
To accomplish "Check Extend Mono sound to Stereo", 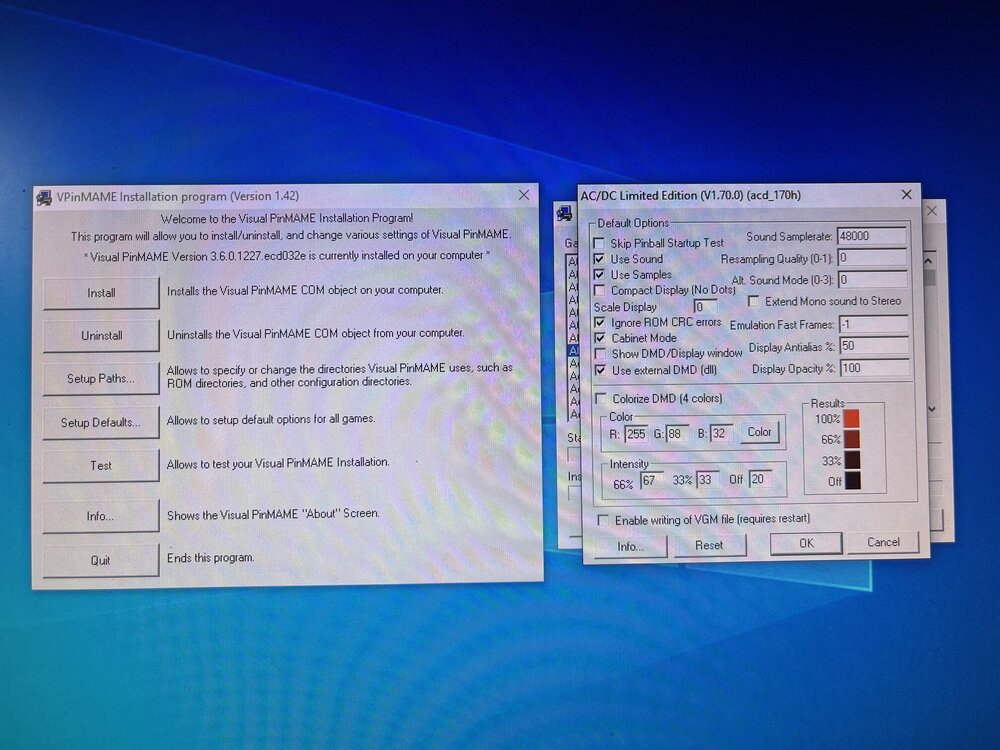I will click(754, 300).
